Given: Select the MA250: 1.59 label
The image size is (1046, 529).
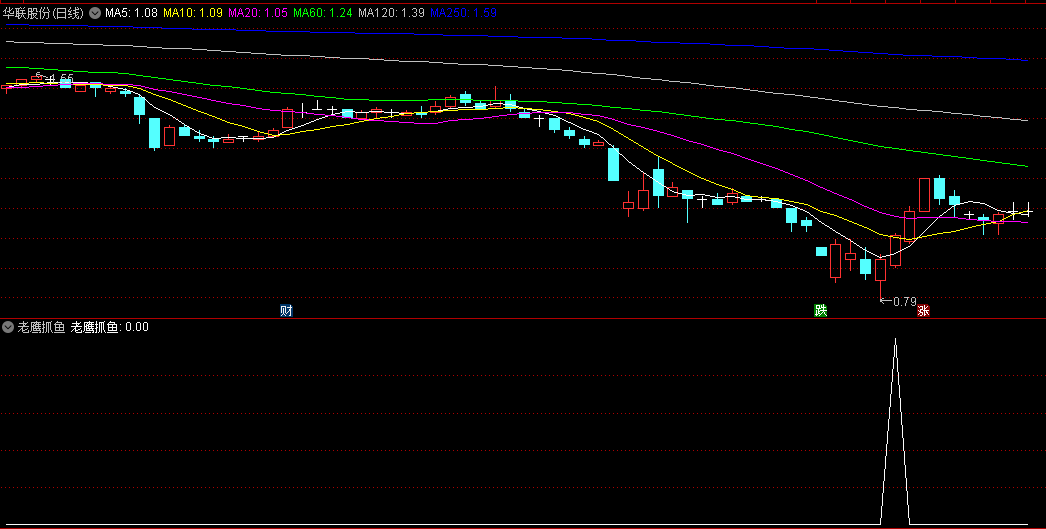Looking at the screenshot, I should 463,13.
